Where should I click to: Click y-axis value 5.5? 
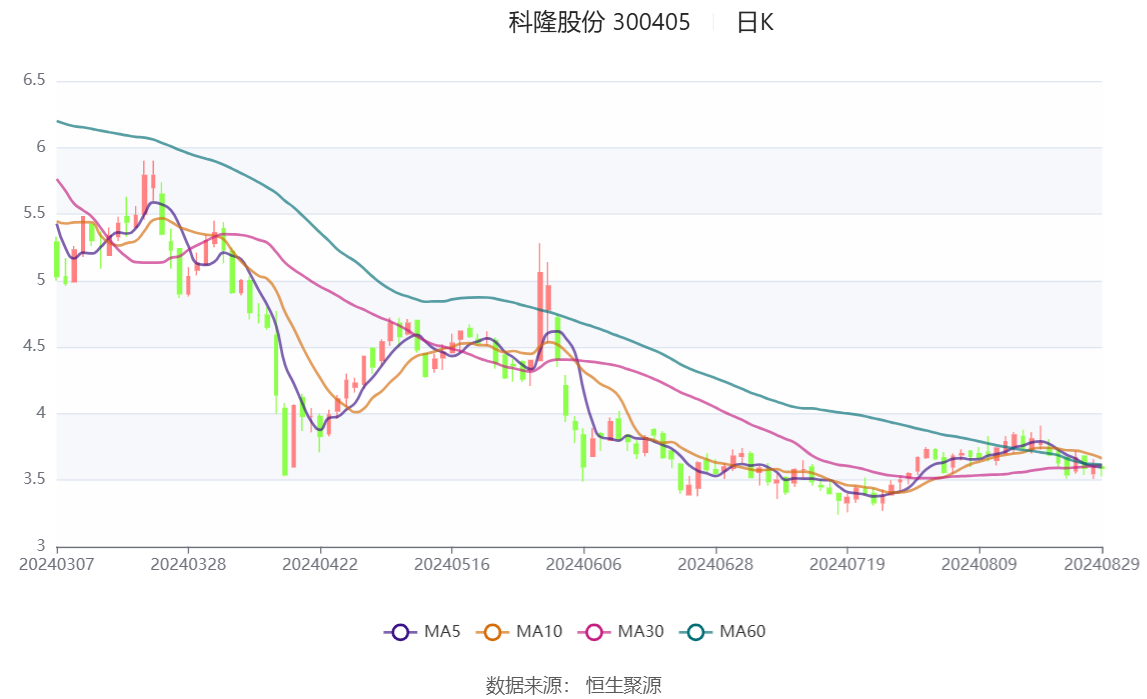pyautogui.click(x=34, y=214)
